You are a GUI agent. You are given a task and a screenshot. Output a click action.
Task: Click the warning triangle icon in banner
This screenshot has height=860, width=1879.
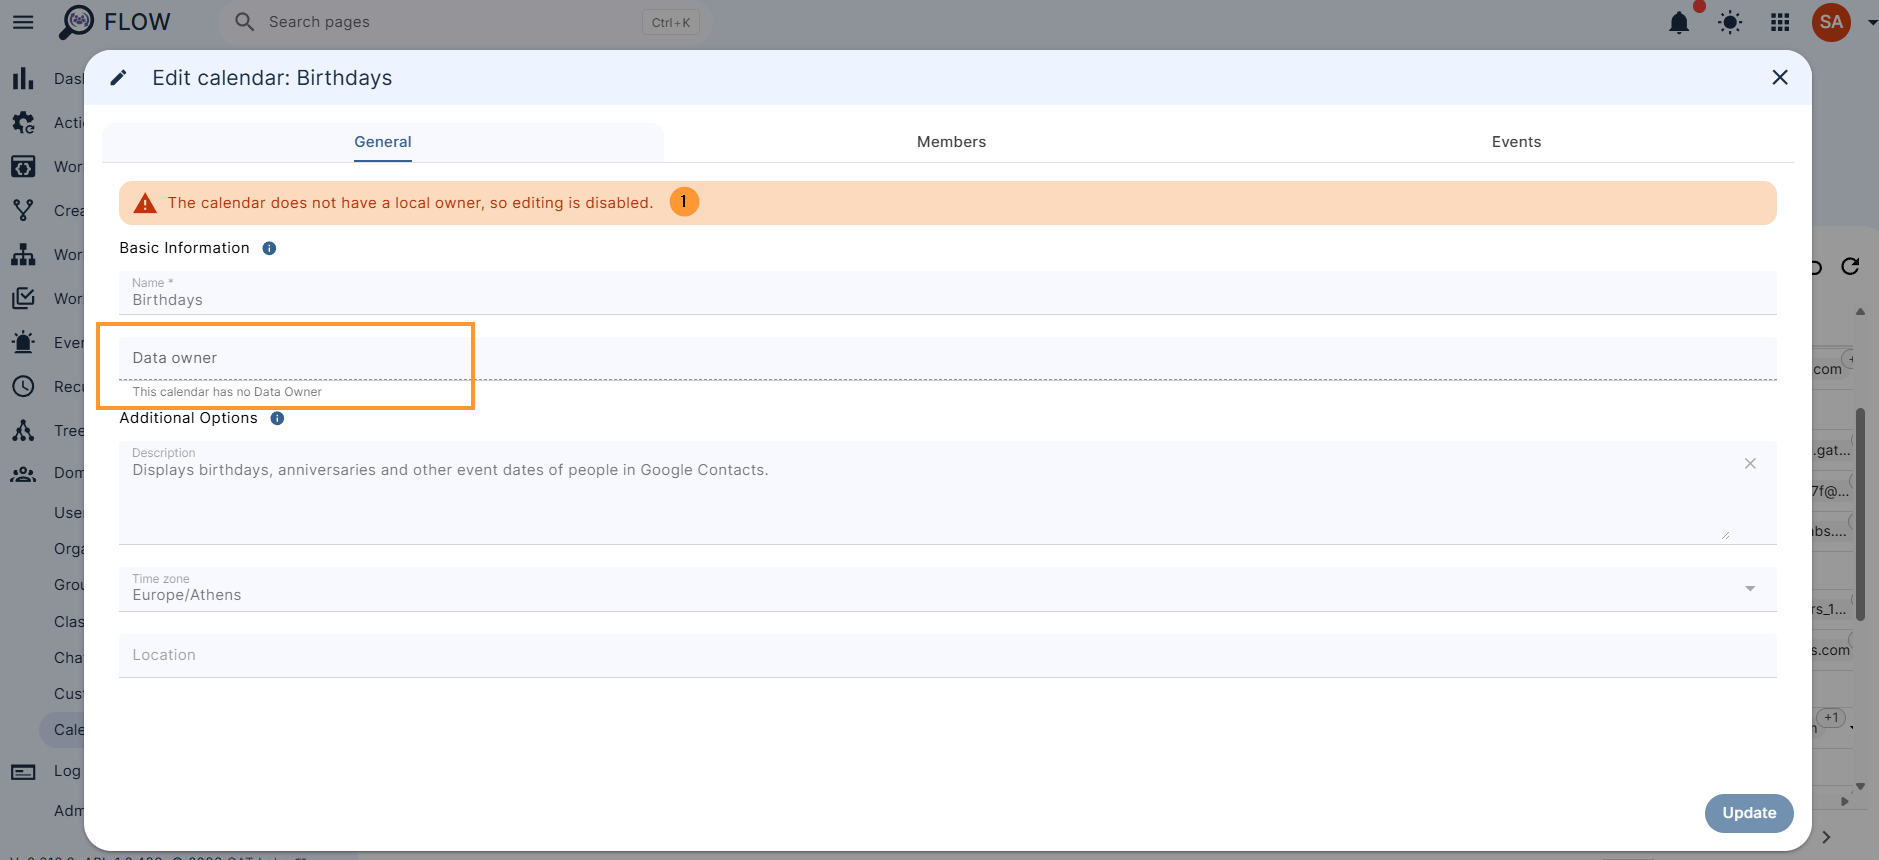pyautogui.click(x=145, y=203)
